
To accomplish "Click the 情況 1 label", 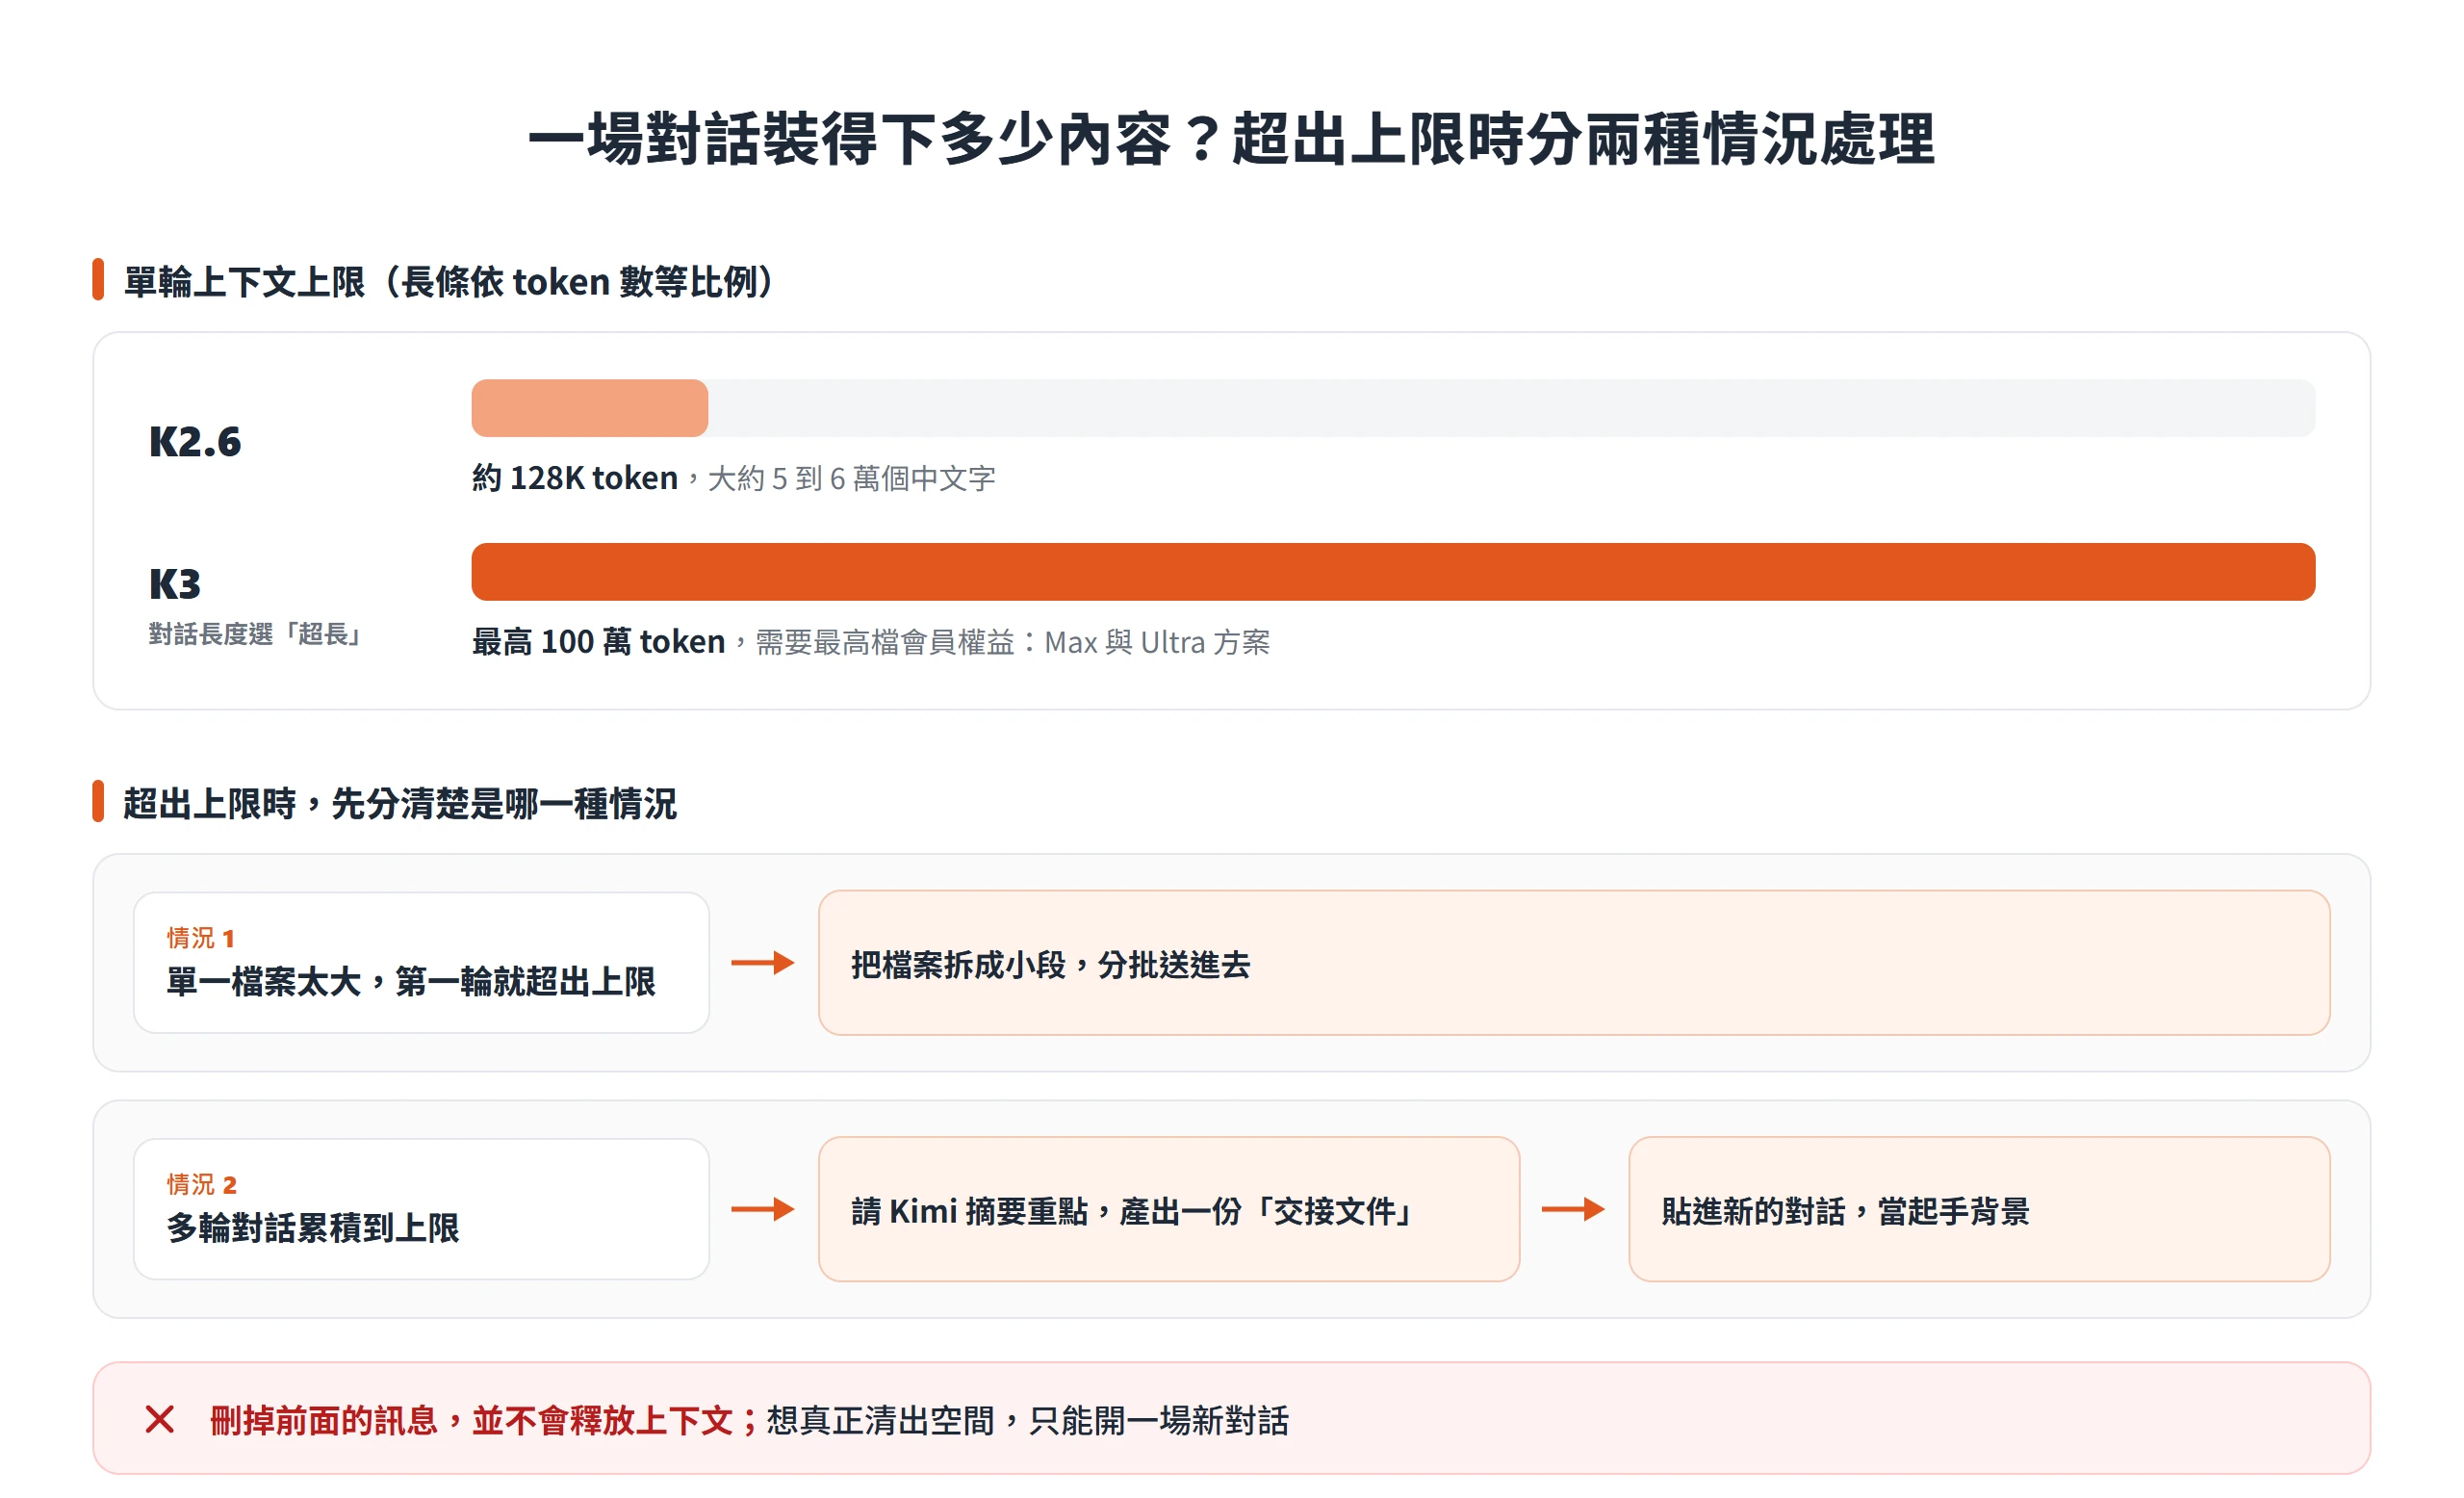I will point(201,938).
